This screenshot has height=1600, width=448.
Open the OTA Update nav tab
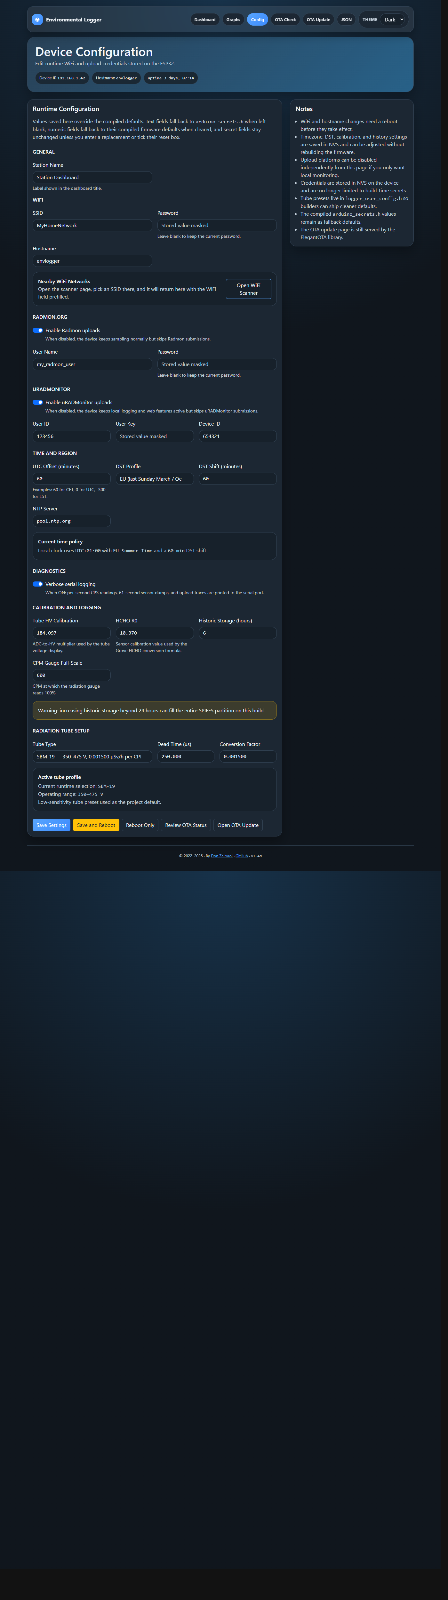[x=318, y=19]
